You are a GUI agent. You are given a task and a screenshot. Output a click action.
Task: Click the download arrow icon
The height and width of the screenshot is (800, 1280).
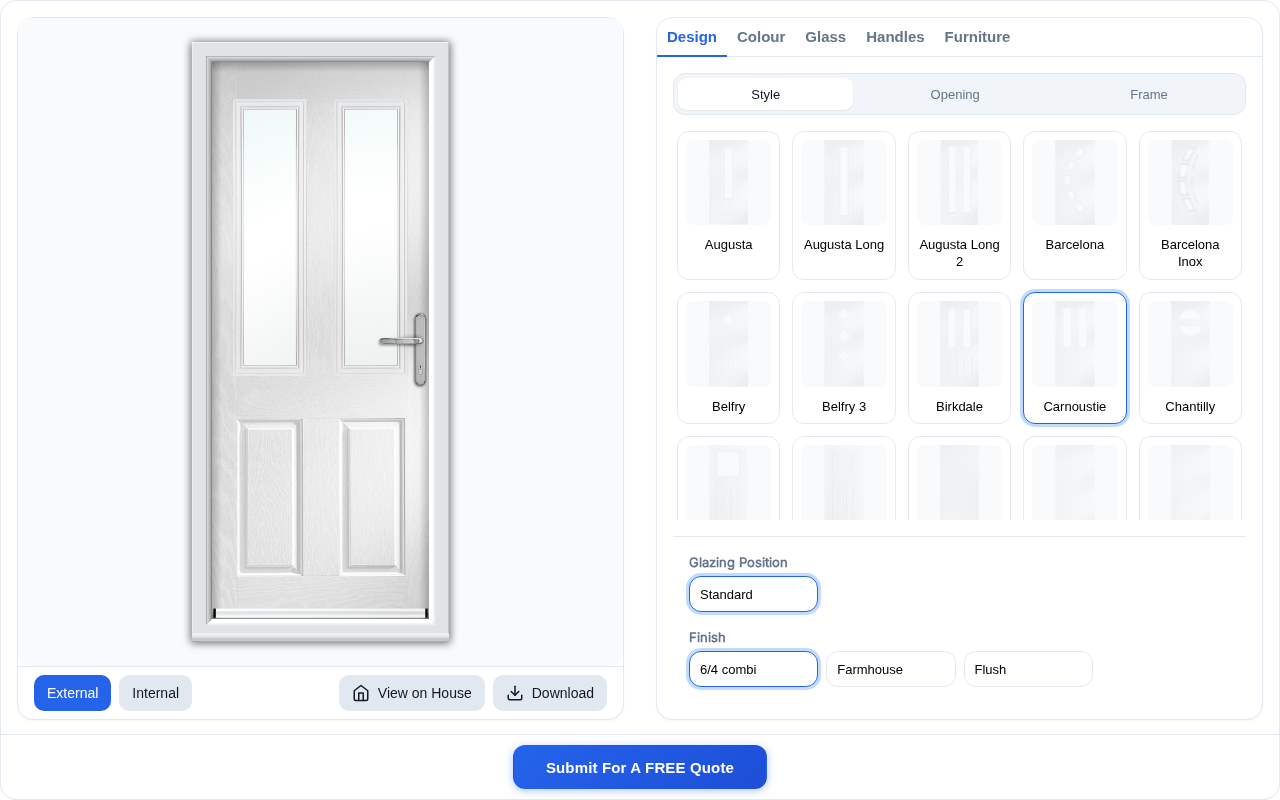click(515, 693)
